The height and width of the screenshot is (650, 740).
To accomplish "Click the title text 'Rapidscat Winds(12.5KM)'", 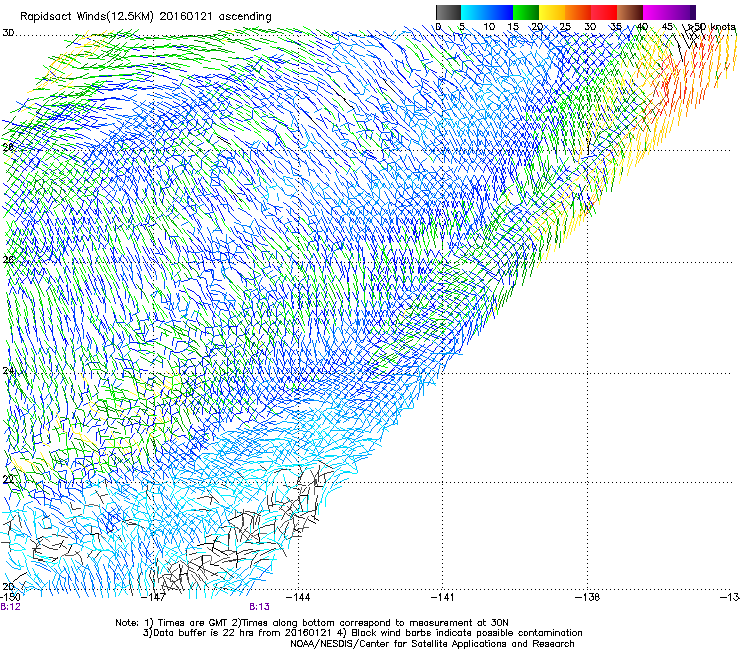I will pyautogui.click(x=87, y=17).
